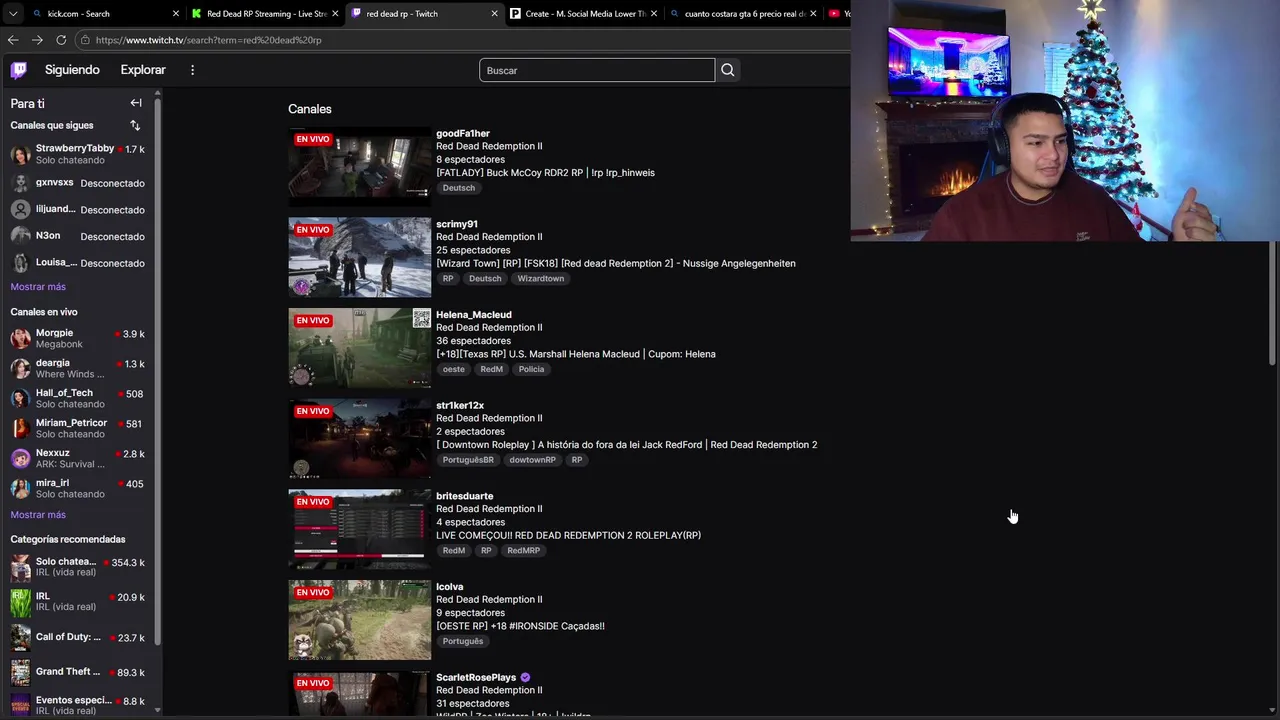Screen dimensions: 1280x720
Task: Click the browser back arrow
Action: (x=13, y=40)
